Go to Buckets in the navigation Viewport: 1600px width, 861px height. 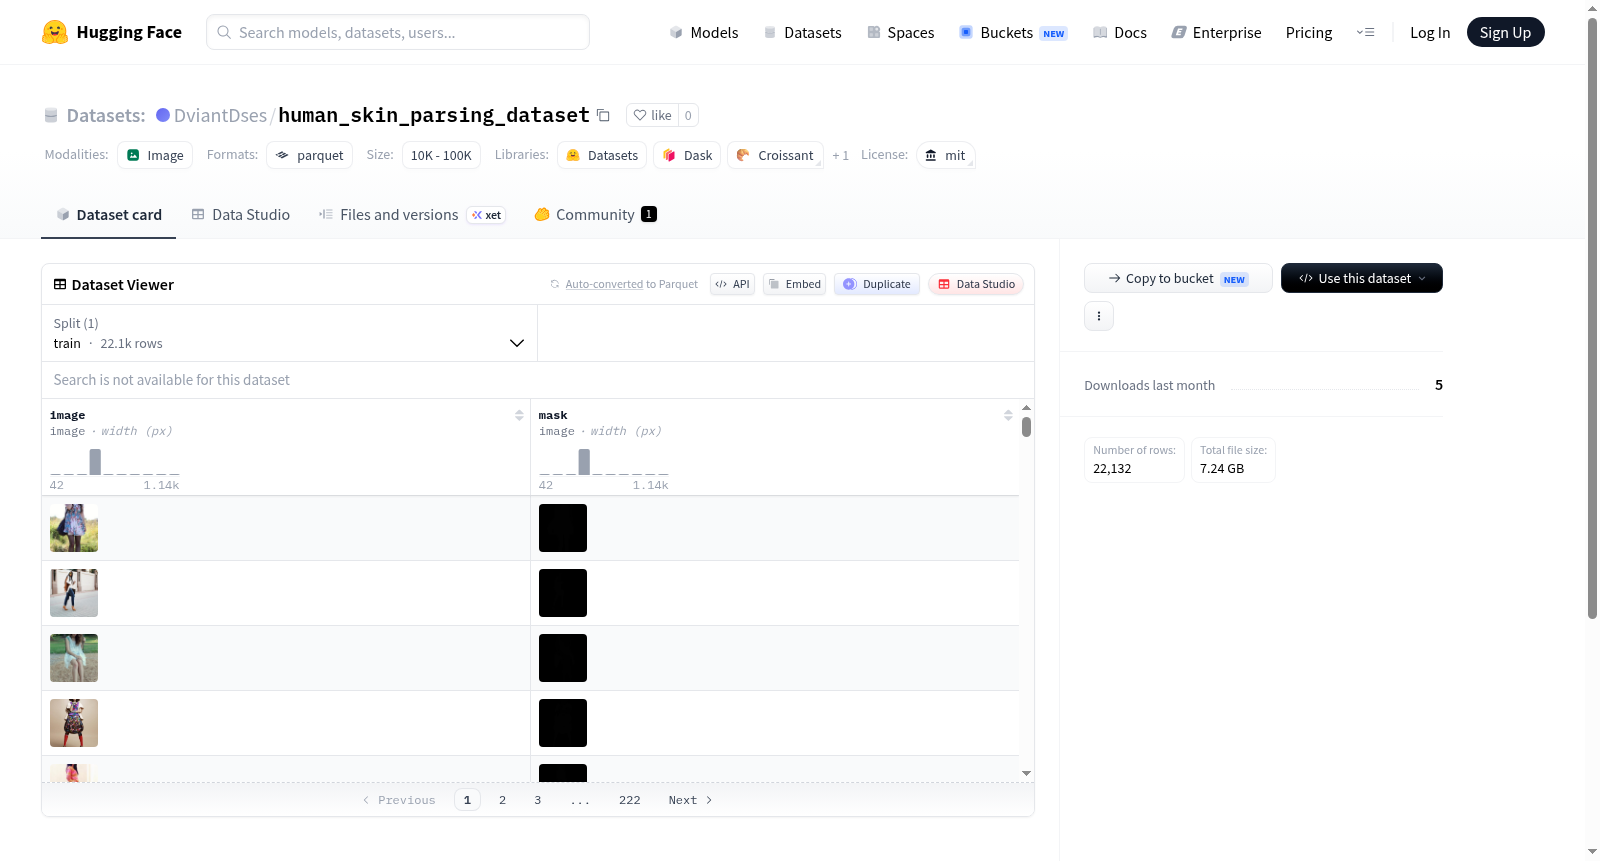(1013, 32)
